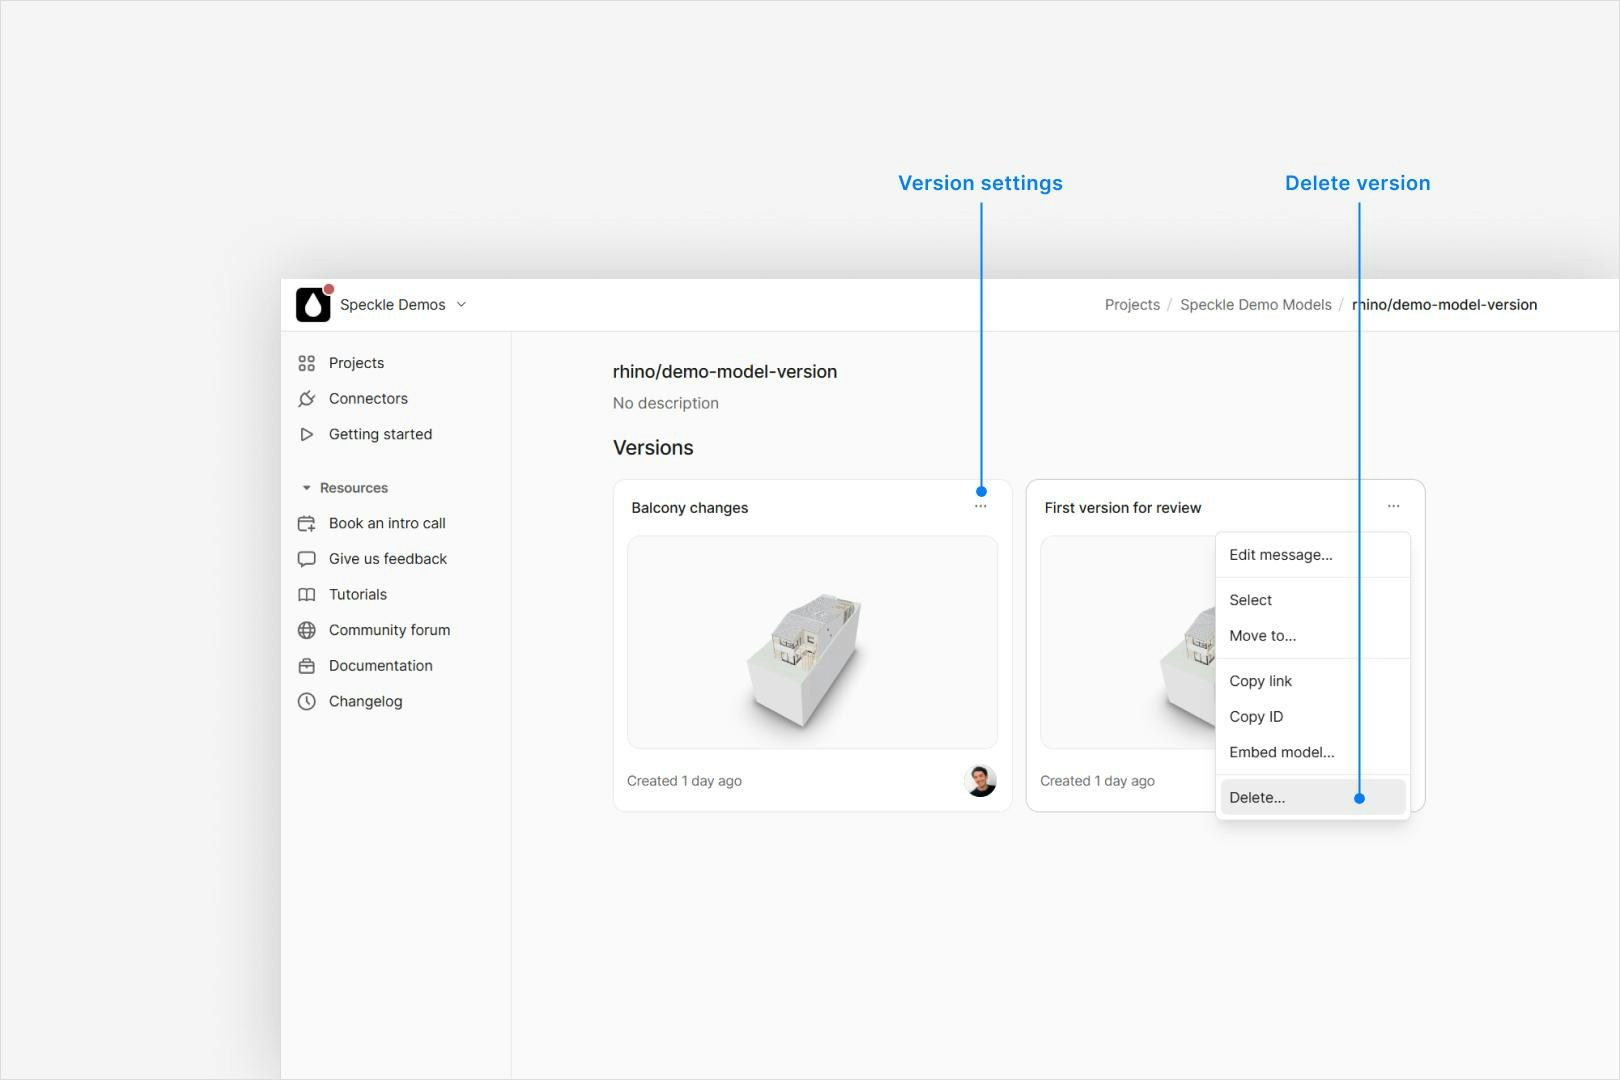Click Created 1 day ago on Balcony changes

click(x=684, y=781)
